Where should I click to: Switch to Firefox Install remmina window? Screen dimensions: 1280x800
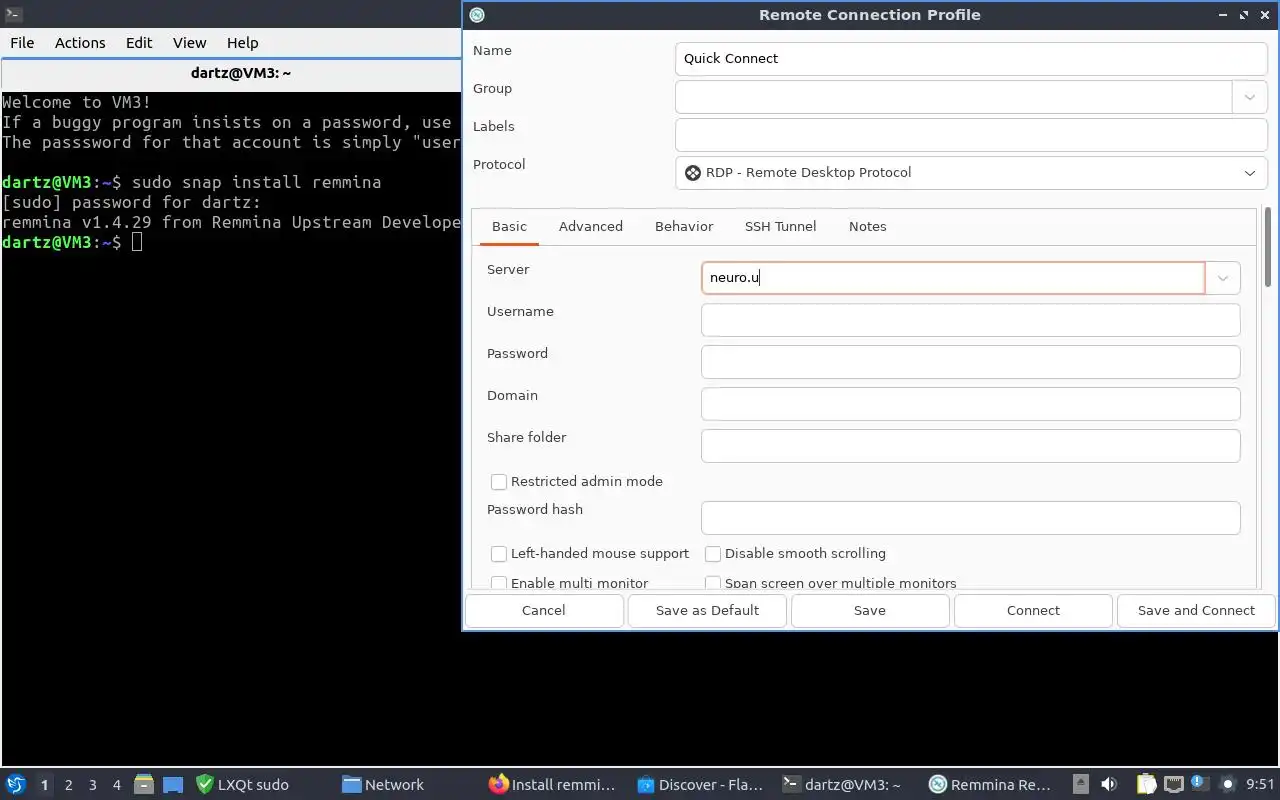[553, 785]
